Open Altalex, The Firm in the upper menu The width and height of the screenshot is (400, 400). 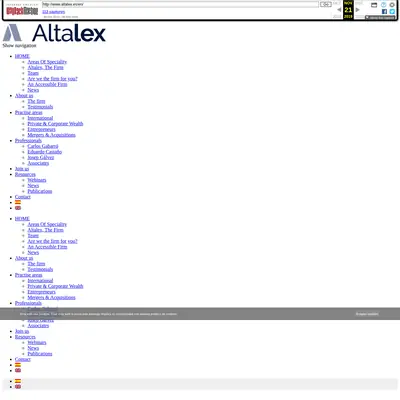(x=46, y=68)
